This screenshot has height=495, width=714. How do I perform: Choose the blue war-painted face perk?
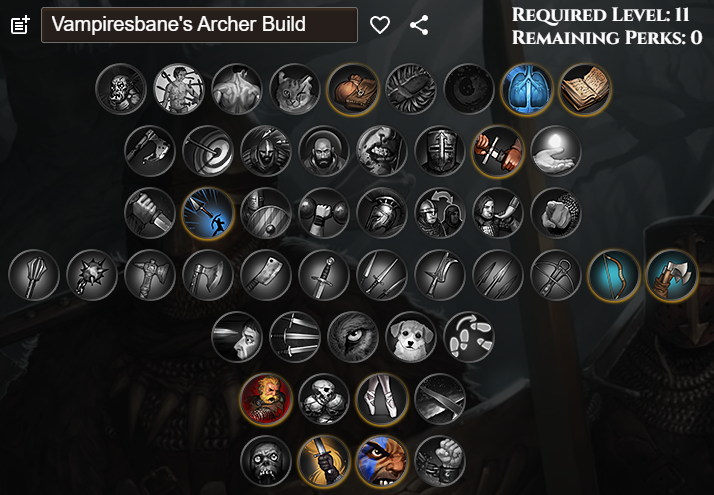pyautogui.click(x=382, y=461)
